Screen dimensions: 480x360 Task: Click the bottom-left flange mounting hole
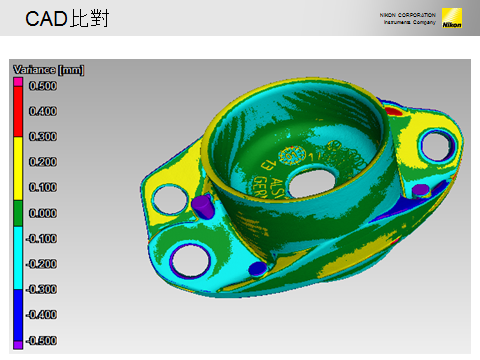pos(190,260)
